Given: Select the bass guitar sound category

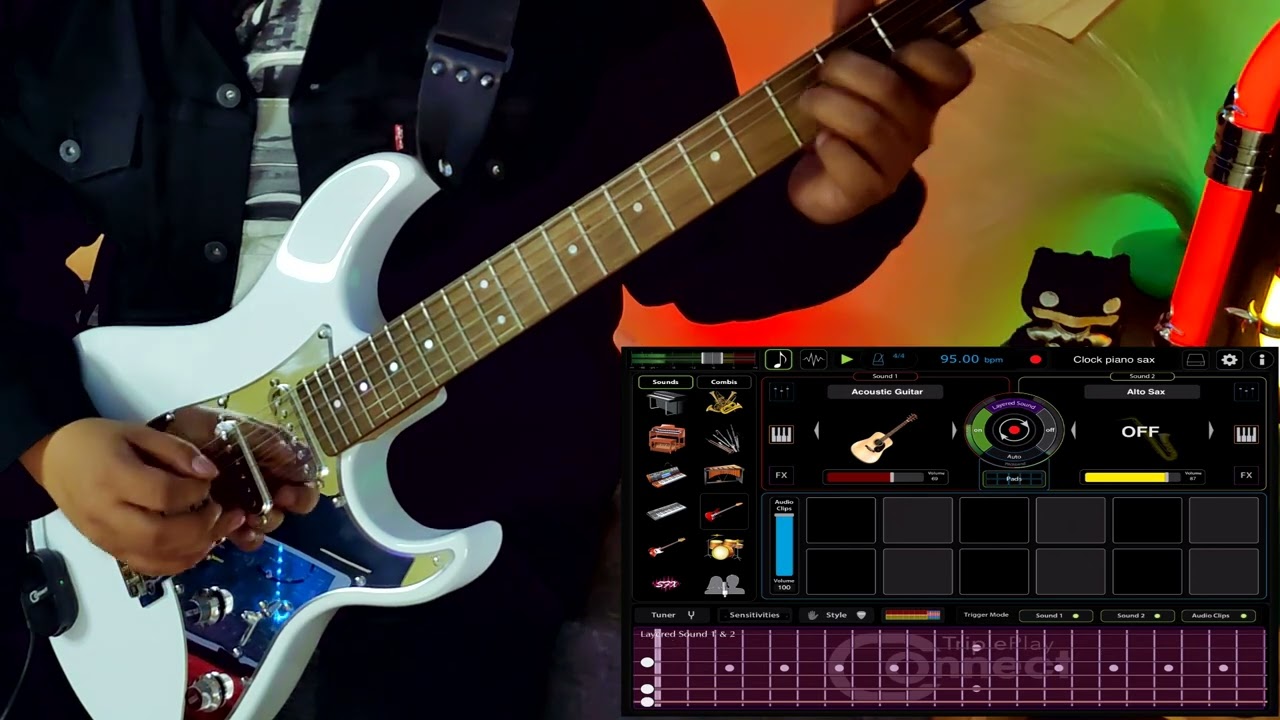Looking at the screenshot, I should pyautogui.click(x=666, y=548).
